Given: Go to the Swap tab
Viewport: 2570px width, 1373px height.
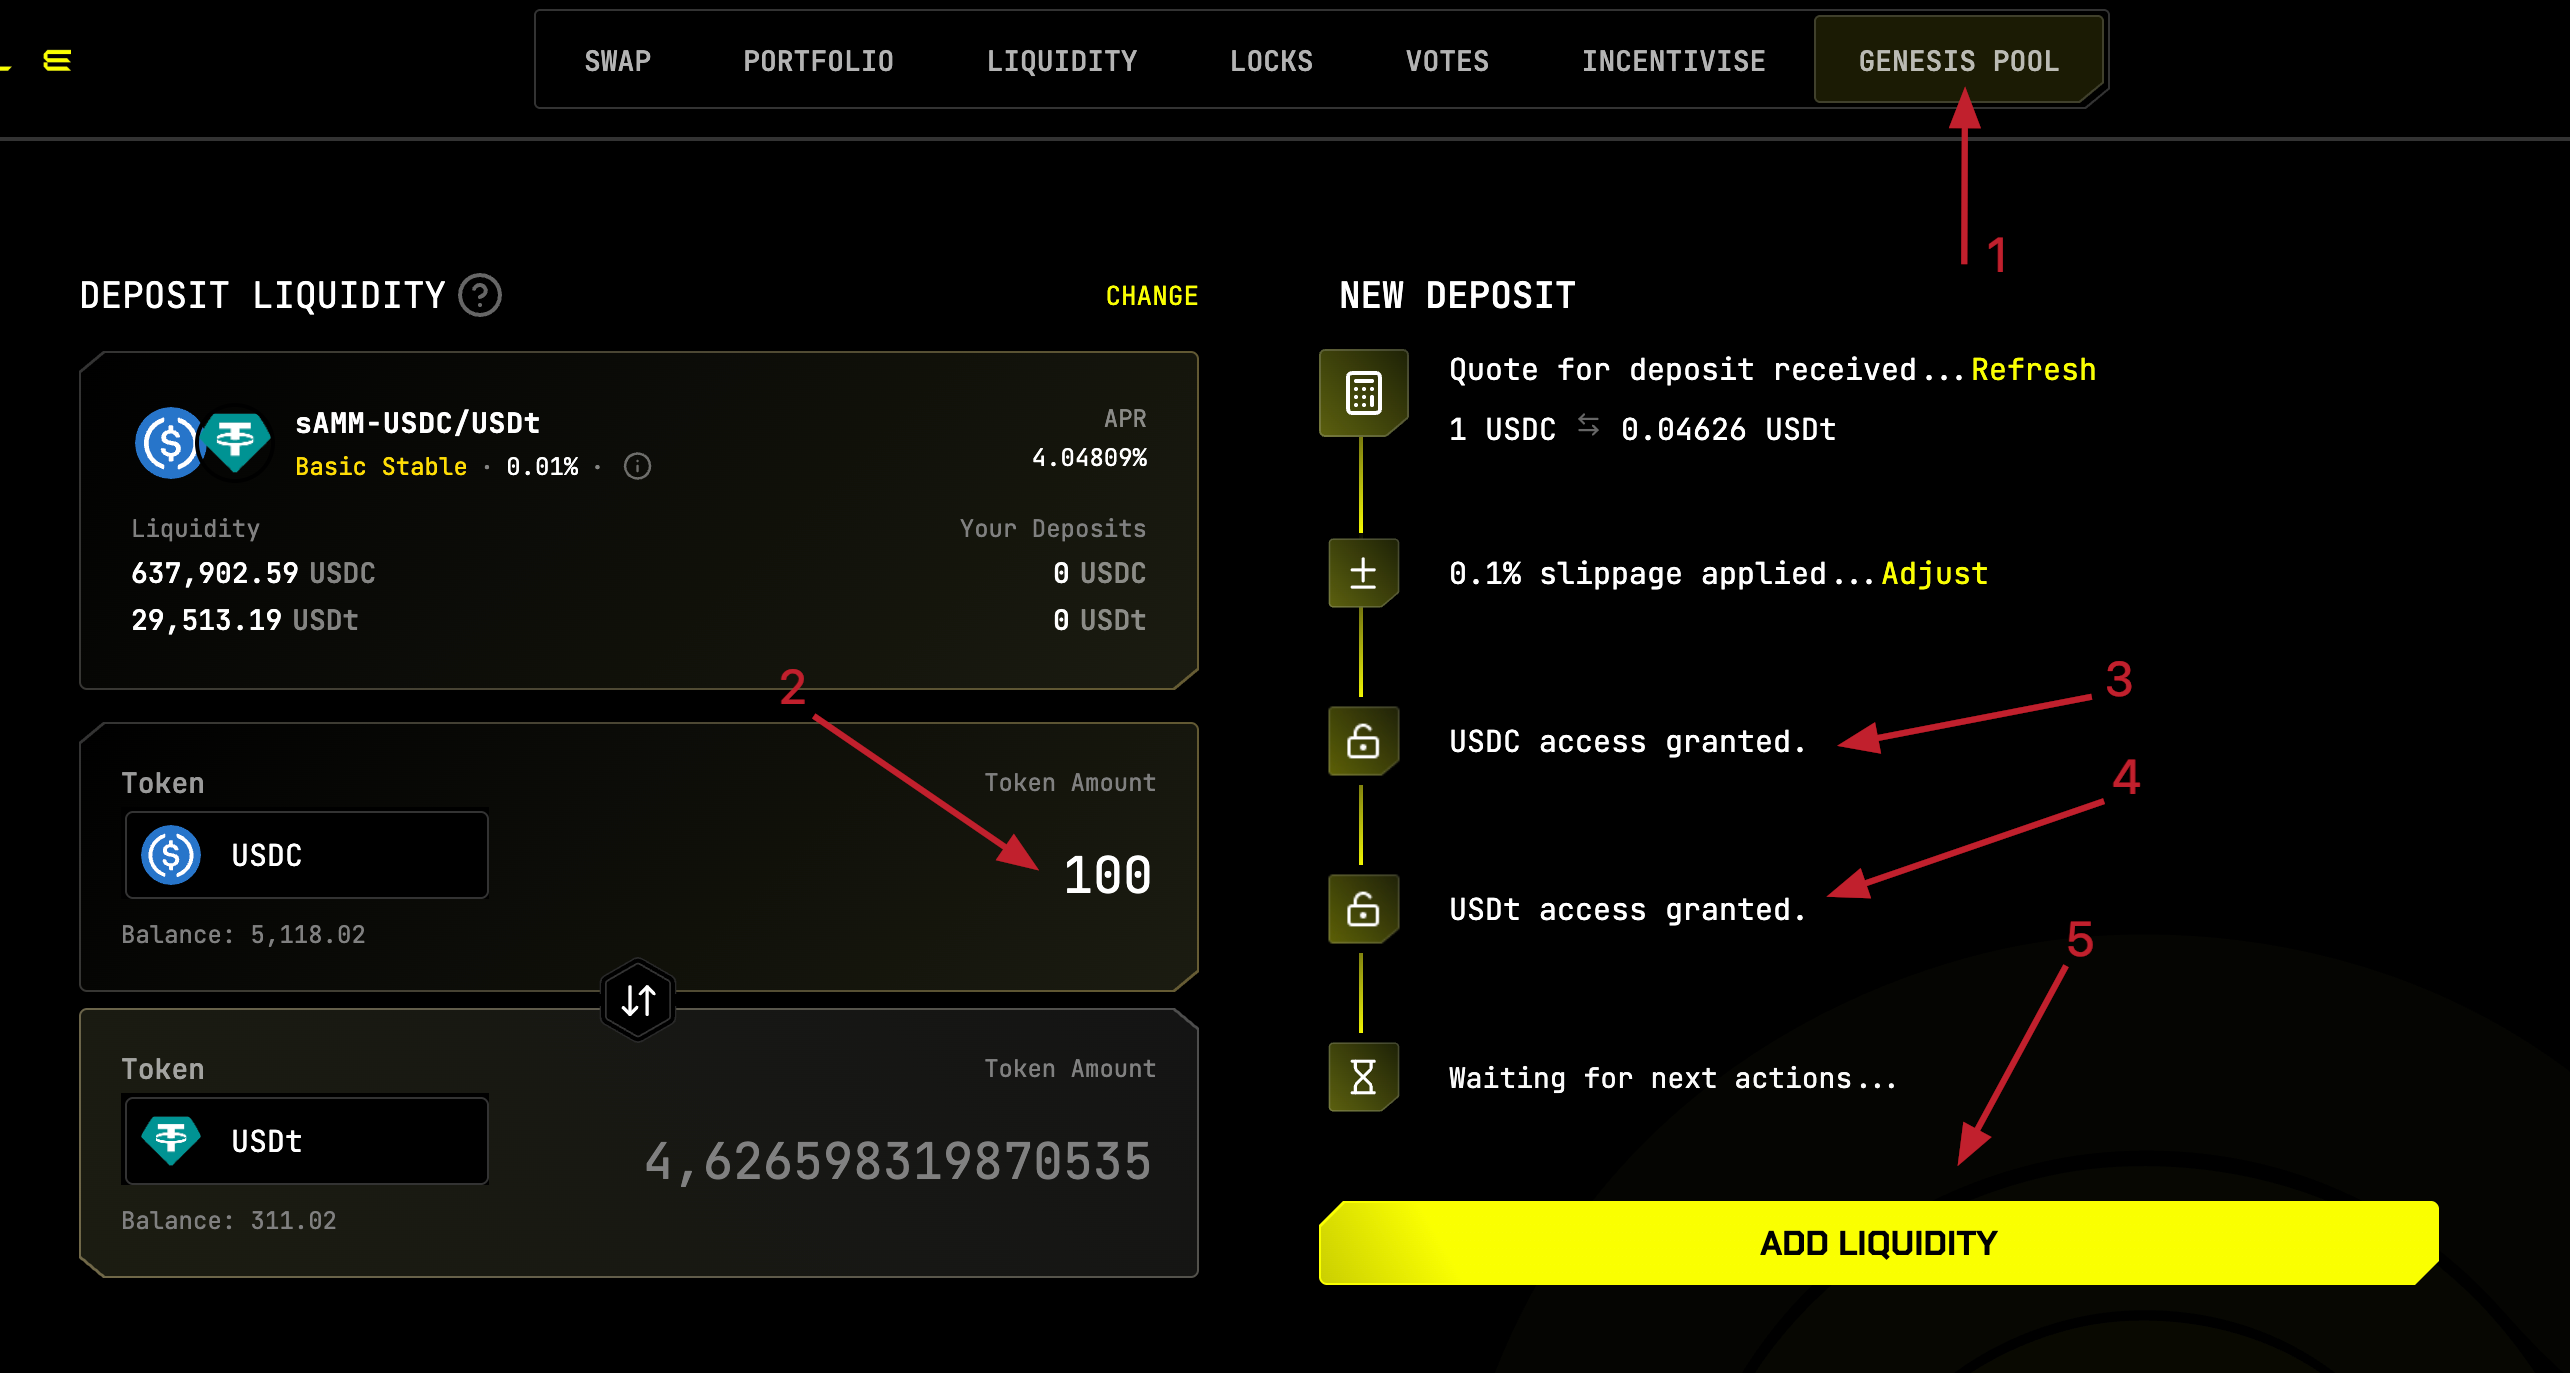Looking at the screenshot, I should 618,61.
